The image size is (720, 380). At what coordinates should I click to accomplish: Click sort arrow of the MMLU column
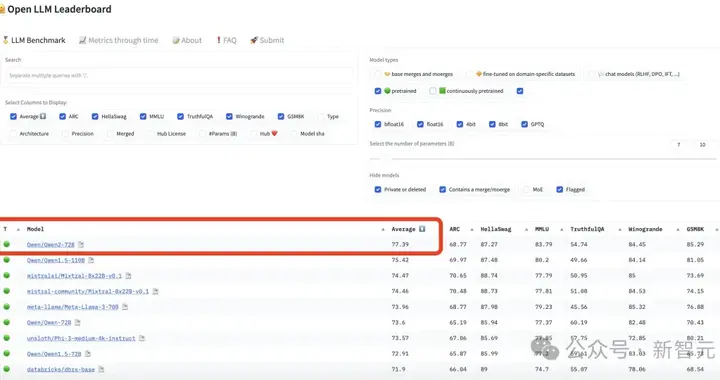click(561, 229)
